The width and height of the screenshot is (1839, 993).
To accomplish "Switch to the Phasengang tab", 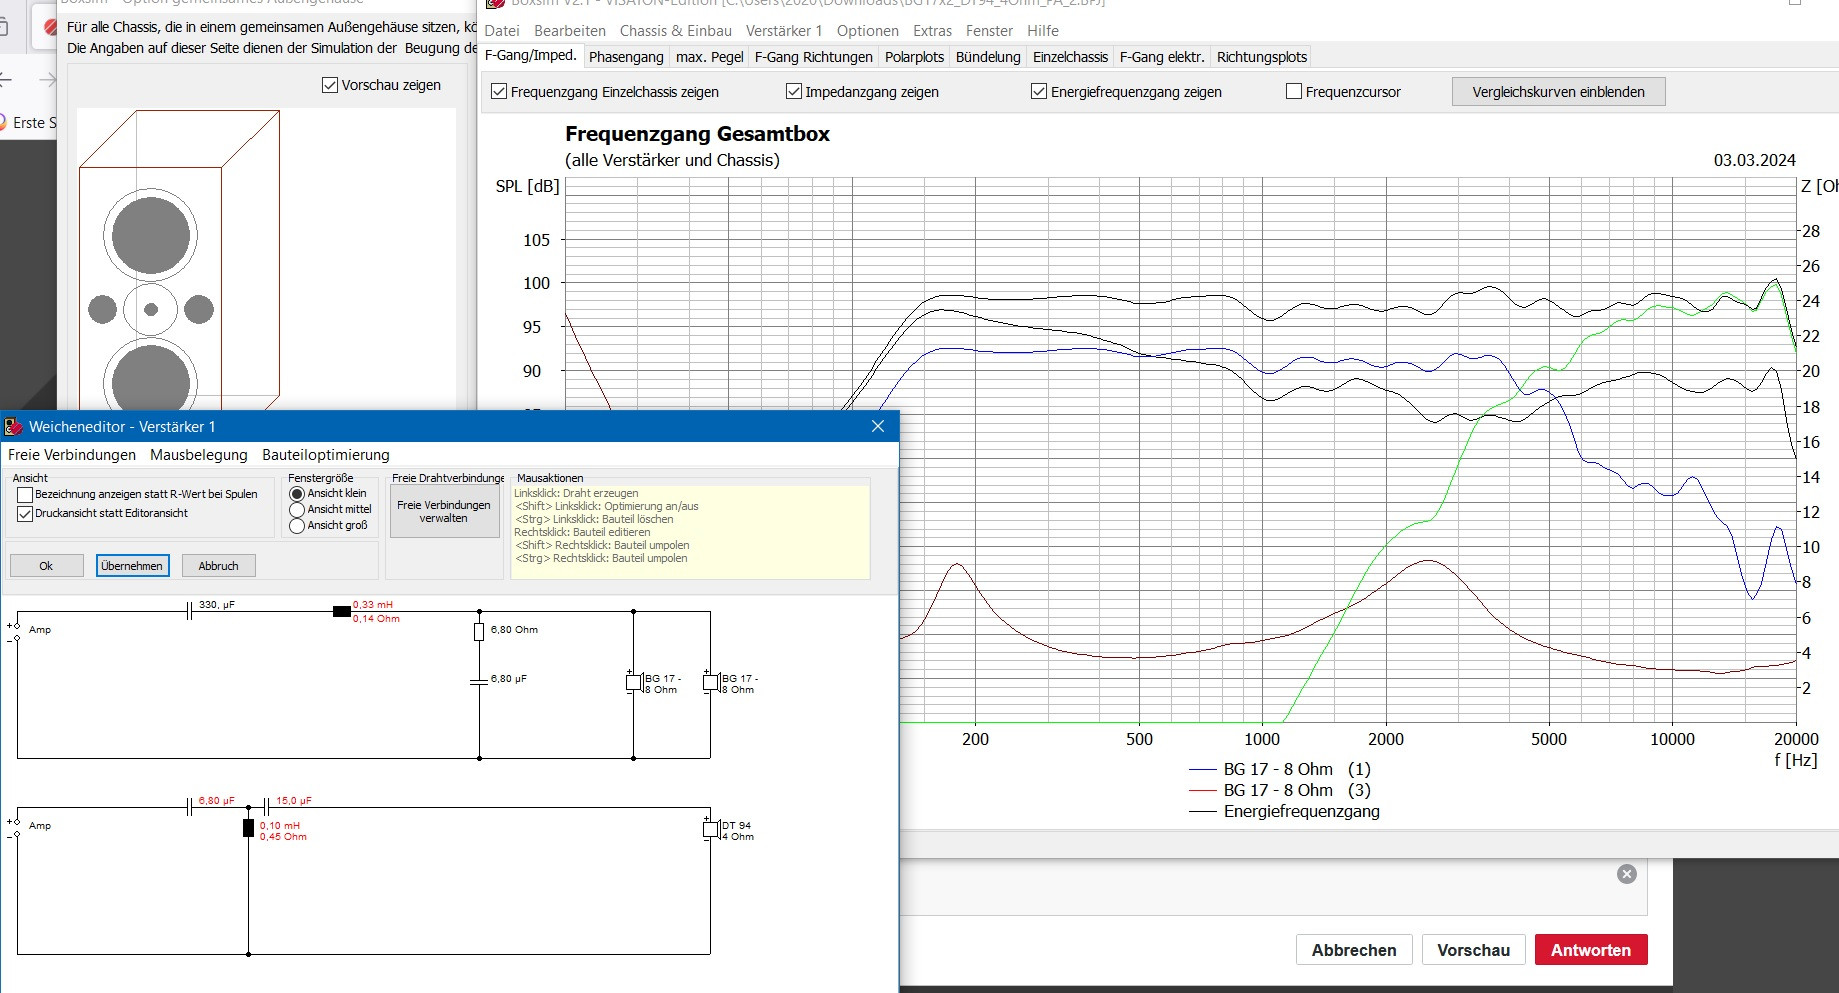I will tap(626, 57).
